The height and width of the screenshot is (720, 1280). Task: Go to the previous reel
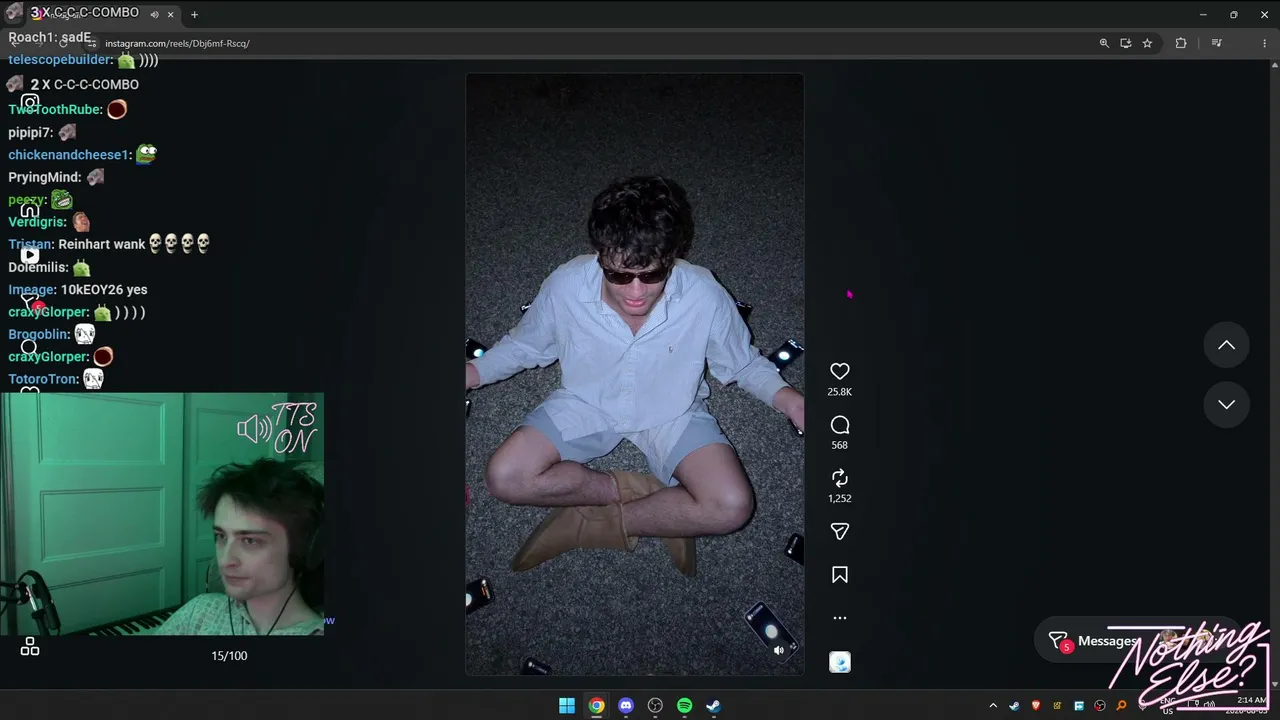pos(1226,345)
